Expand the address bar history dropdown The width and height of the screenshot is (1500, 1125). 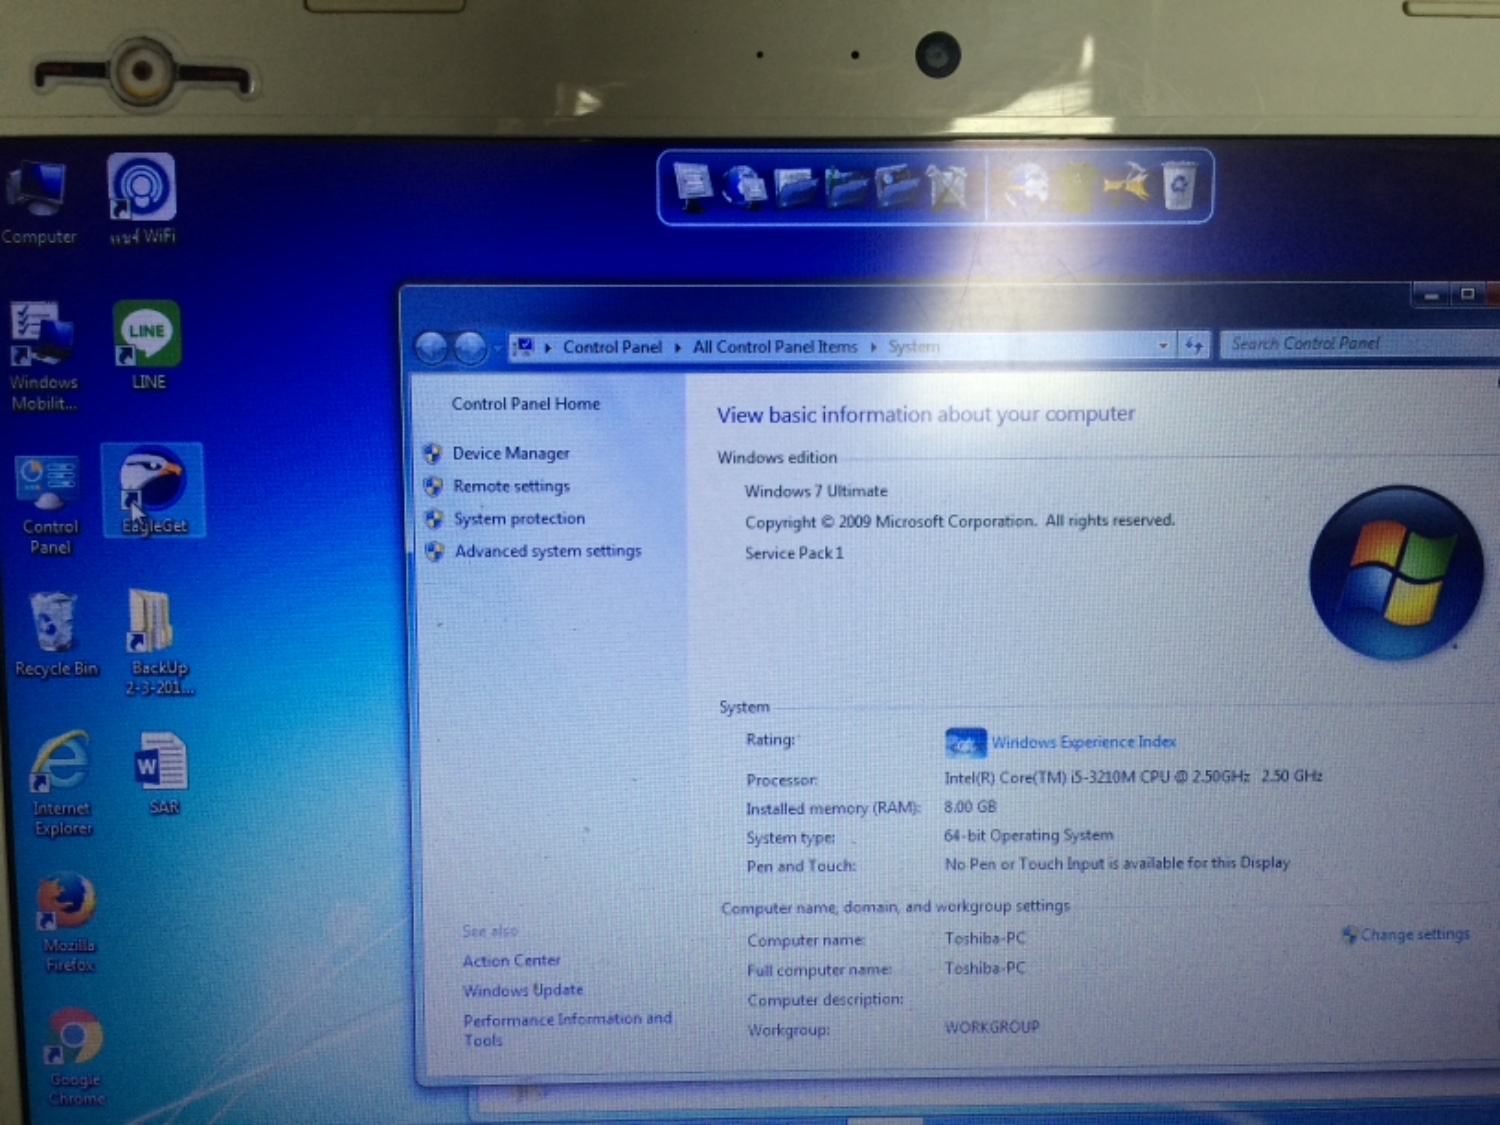pos(1163,346)
